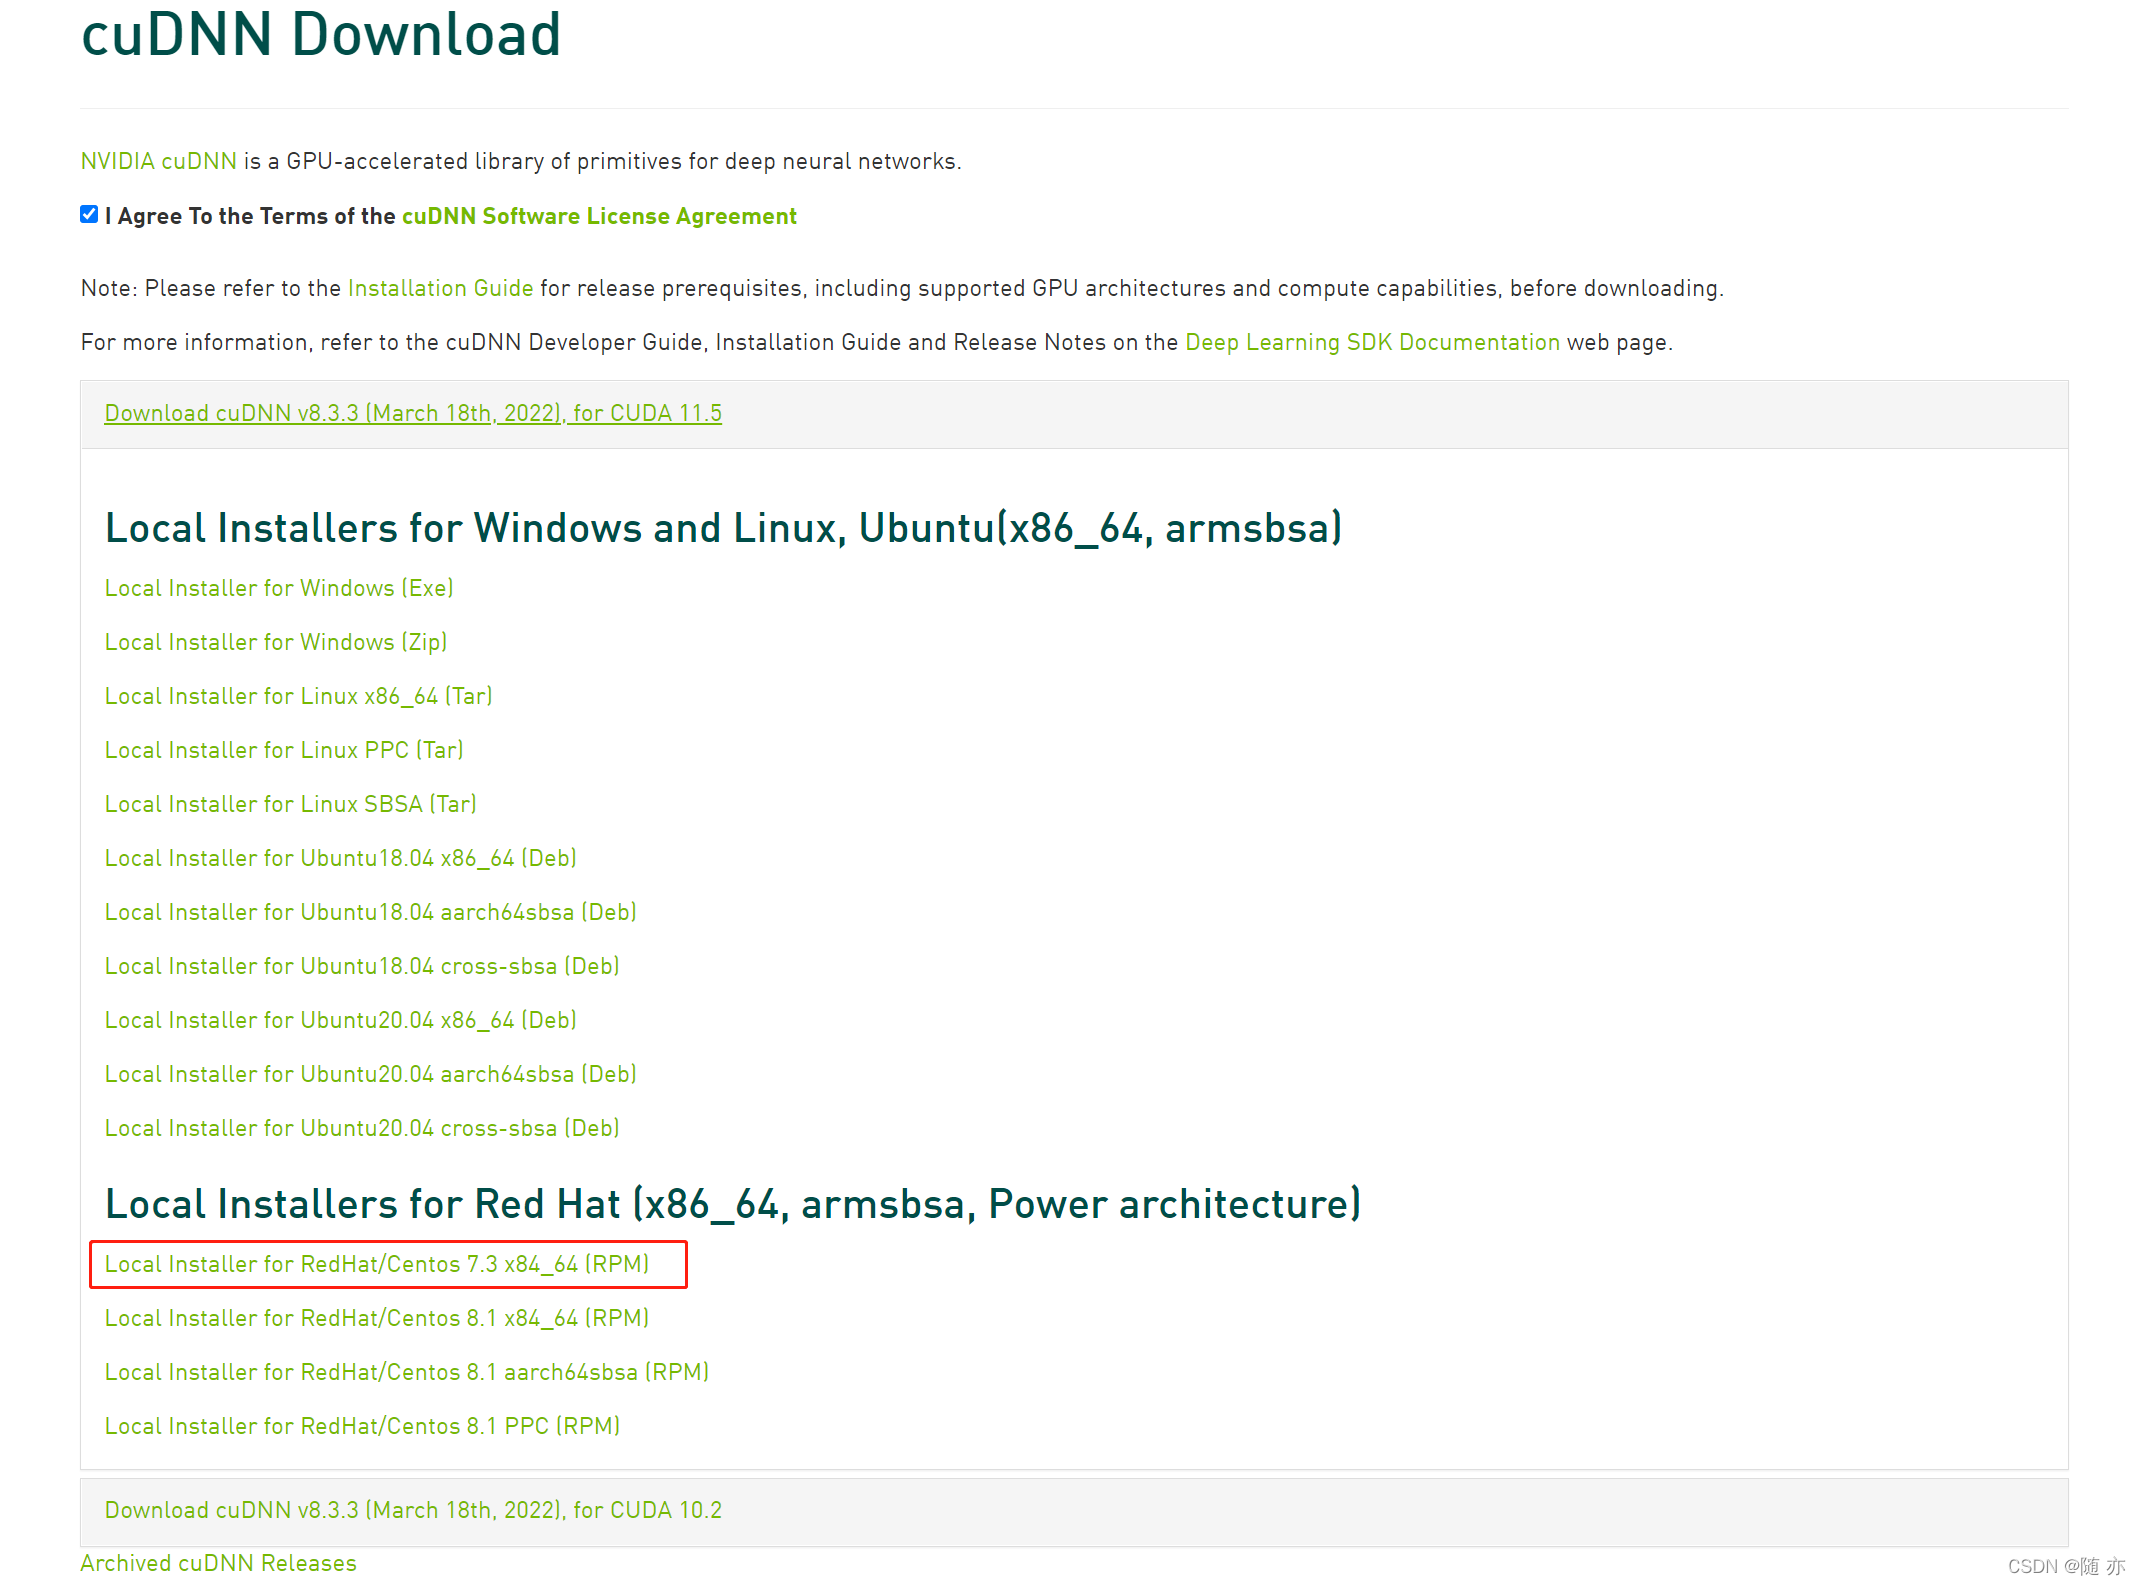Click the NVIDIA cuDNN link
The image size is (2141, 1585).
(x=158, y=161)
